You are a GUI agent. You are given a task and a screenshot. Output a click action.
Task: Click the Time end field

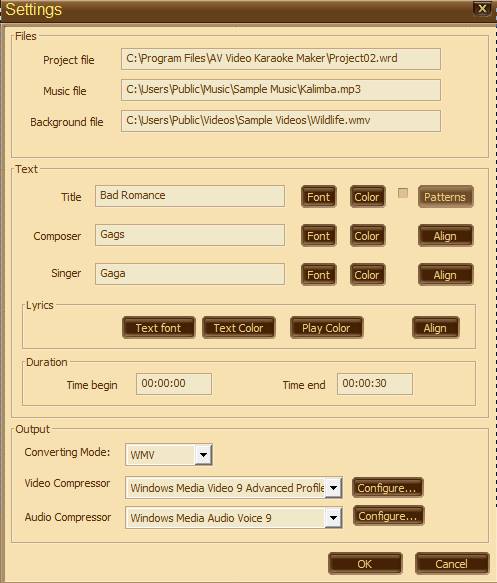pyautogui.click(x=375, y=384)
